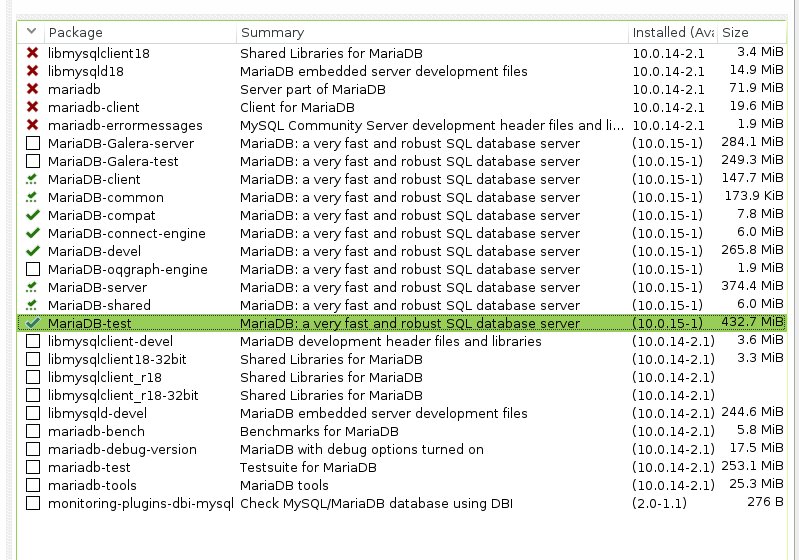Check the box for mariadb-test

33,467
